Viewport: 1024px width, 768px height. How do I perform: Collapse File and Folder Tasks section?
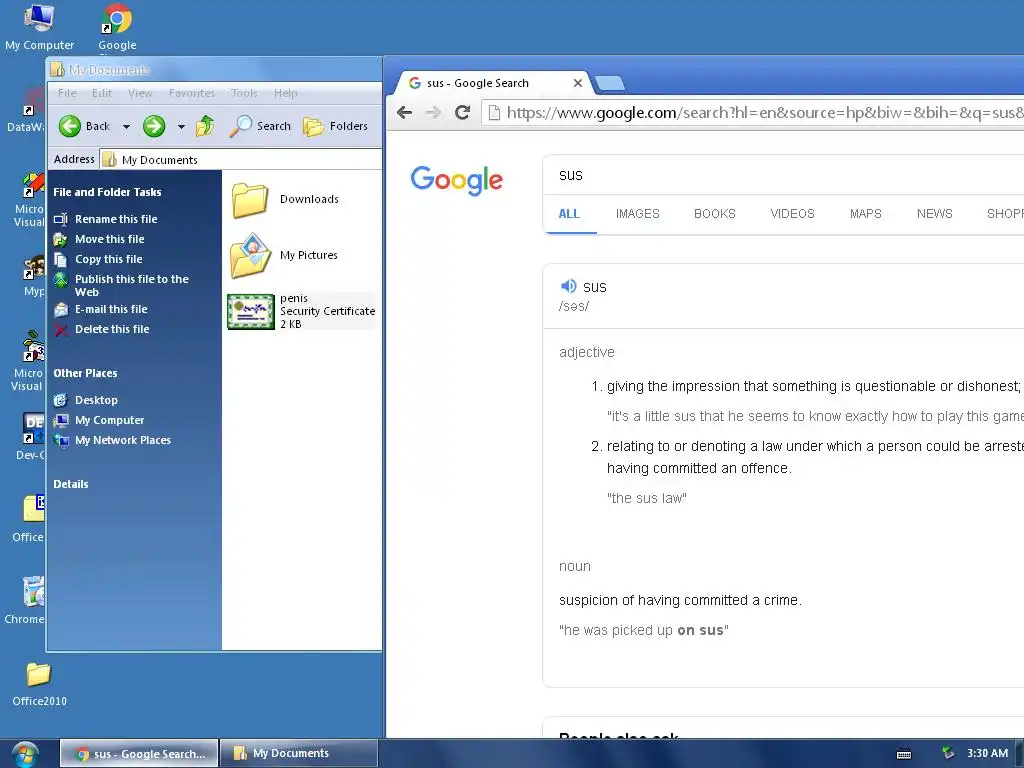(107, 192)
